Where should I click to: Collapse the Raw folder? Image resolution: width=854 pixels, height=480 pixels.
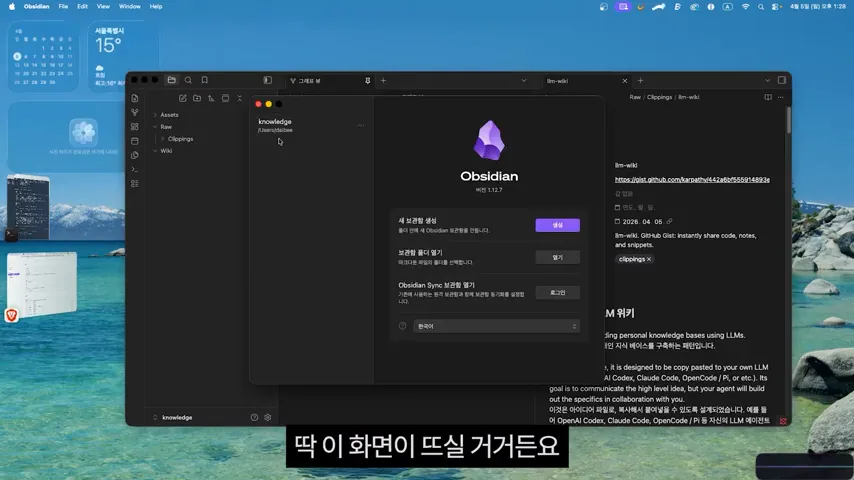pos(166,127)
